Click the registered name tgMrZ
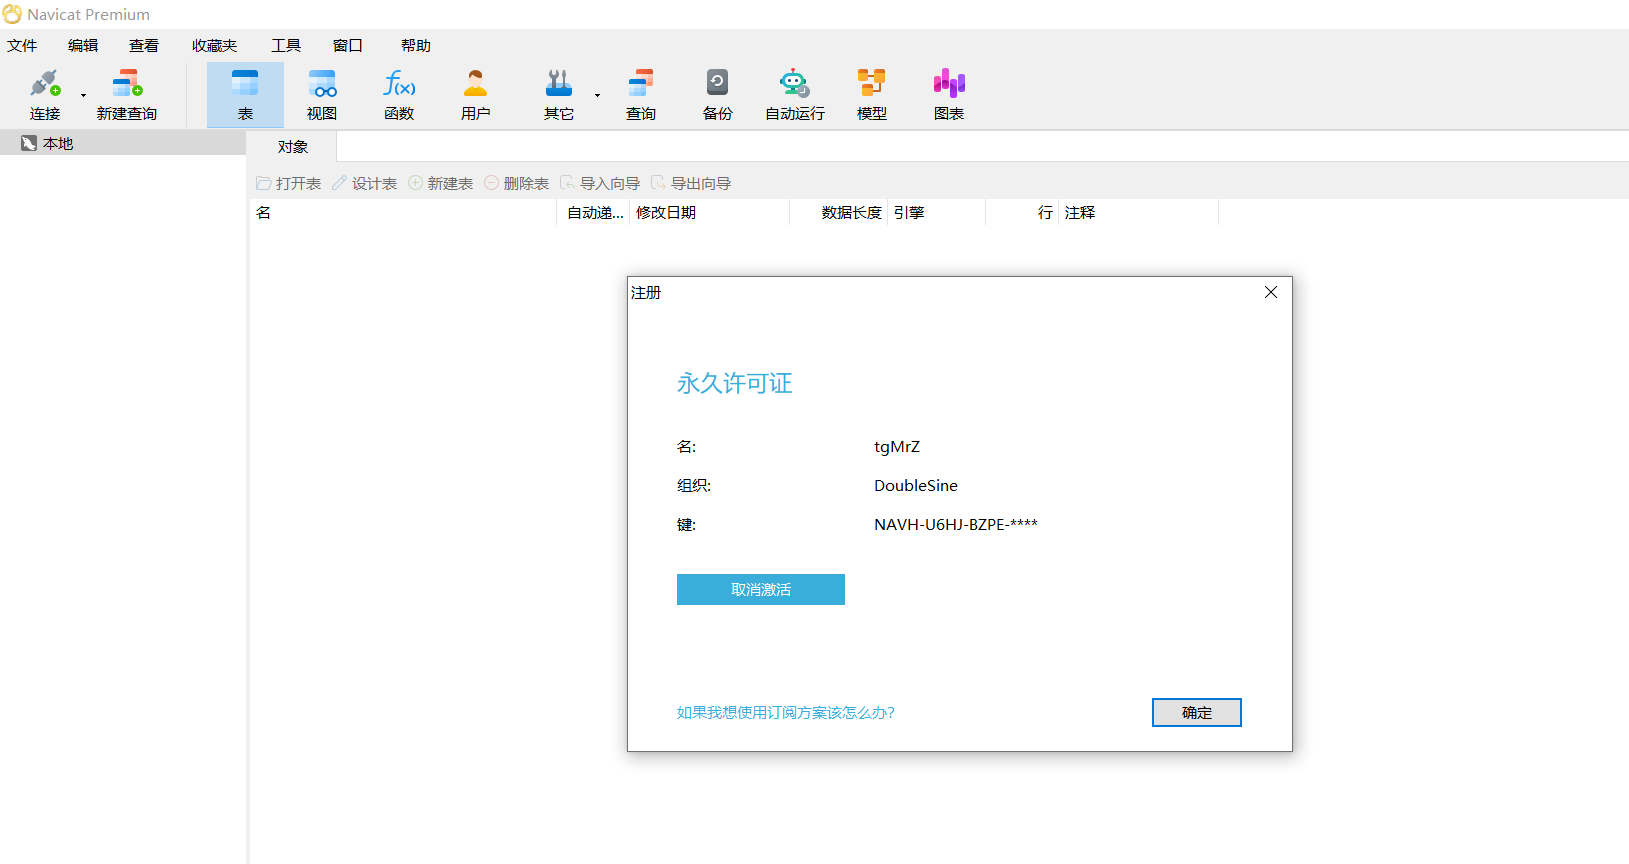This screenshot has height=864, width=1629. pos(897,447)
